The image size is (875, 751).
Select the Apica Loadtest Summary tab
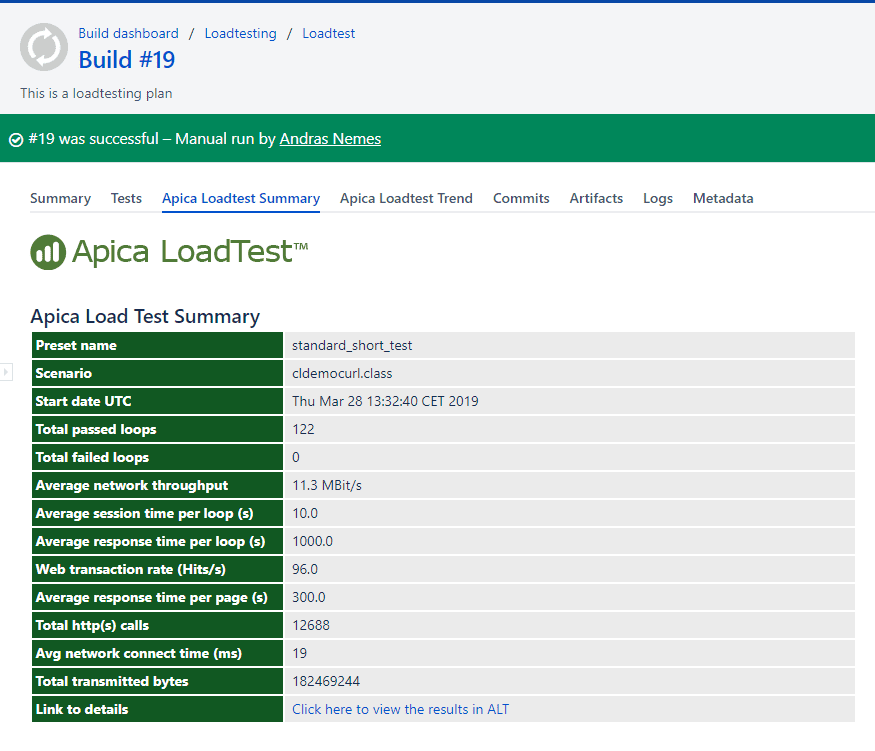(241, 198)
